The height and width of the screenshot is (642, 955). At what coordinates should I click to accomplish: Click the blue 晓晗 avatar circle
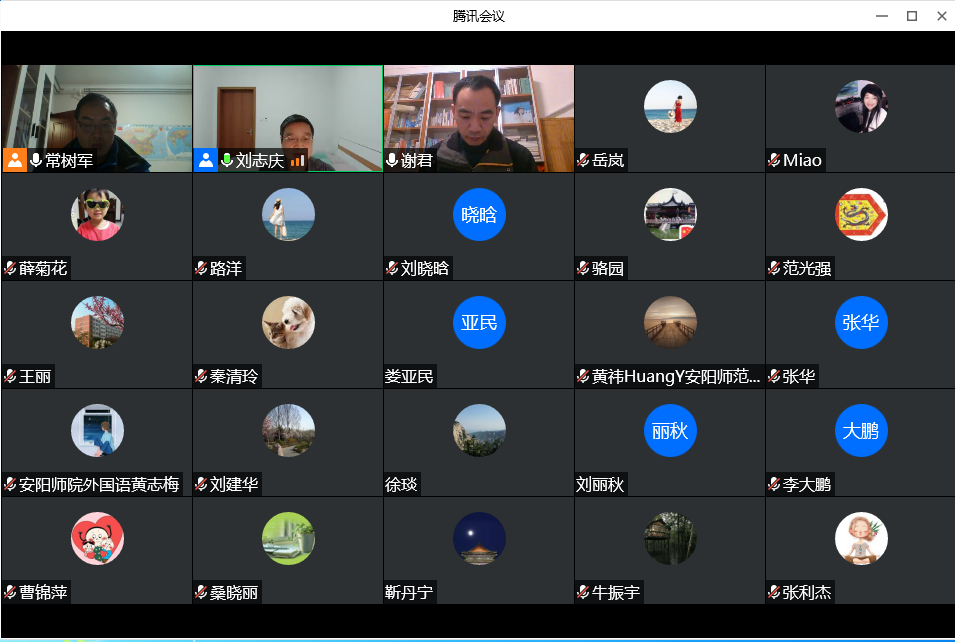coord(479,214)
